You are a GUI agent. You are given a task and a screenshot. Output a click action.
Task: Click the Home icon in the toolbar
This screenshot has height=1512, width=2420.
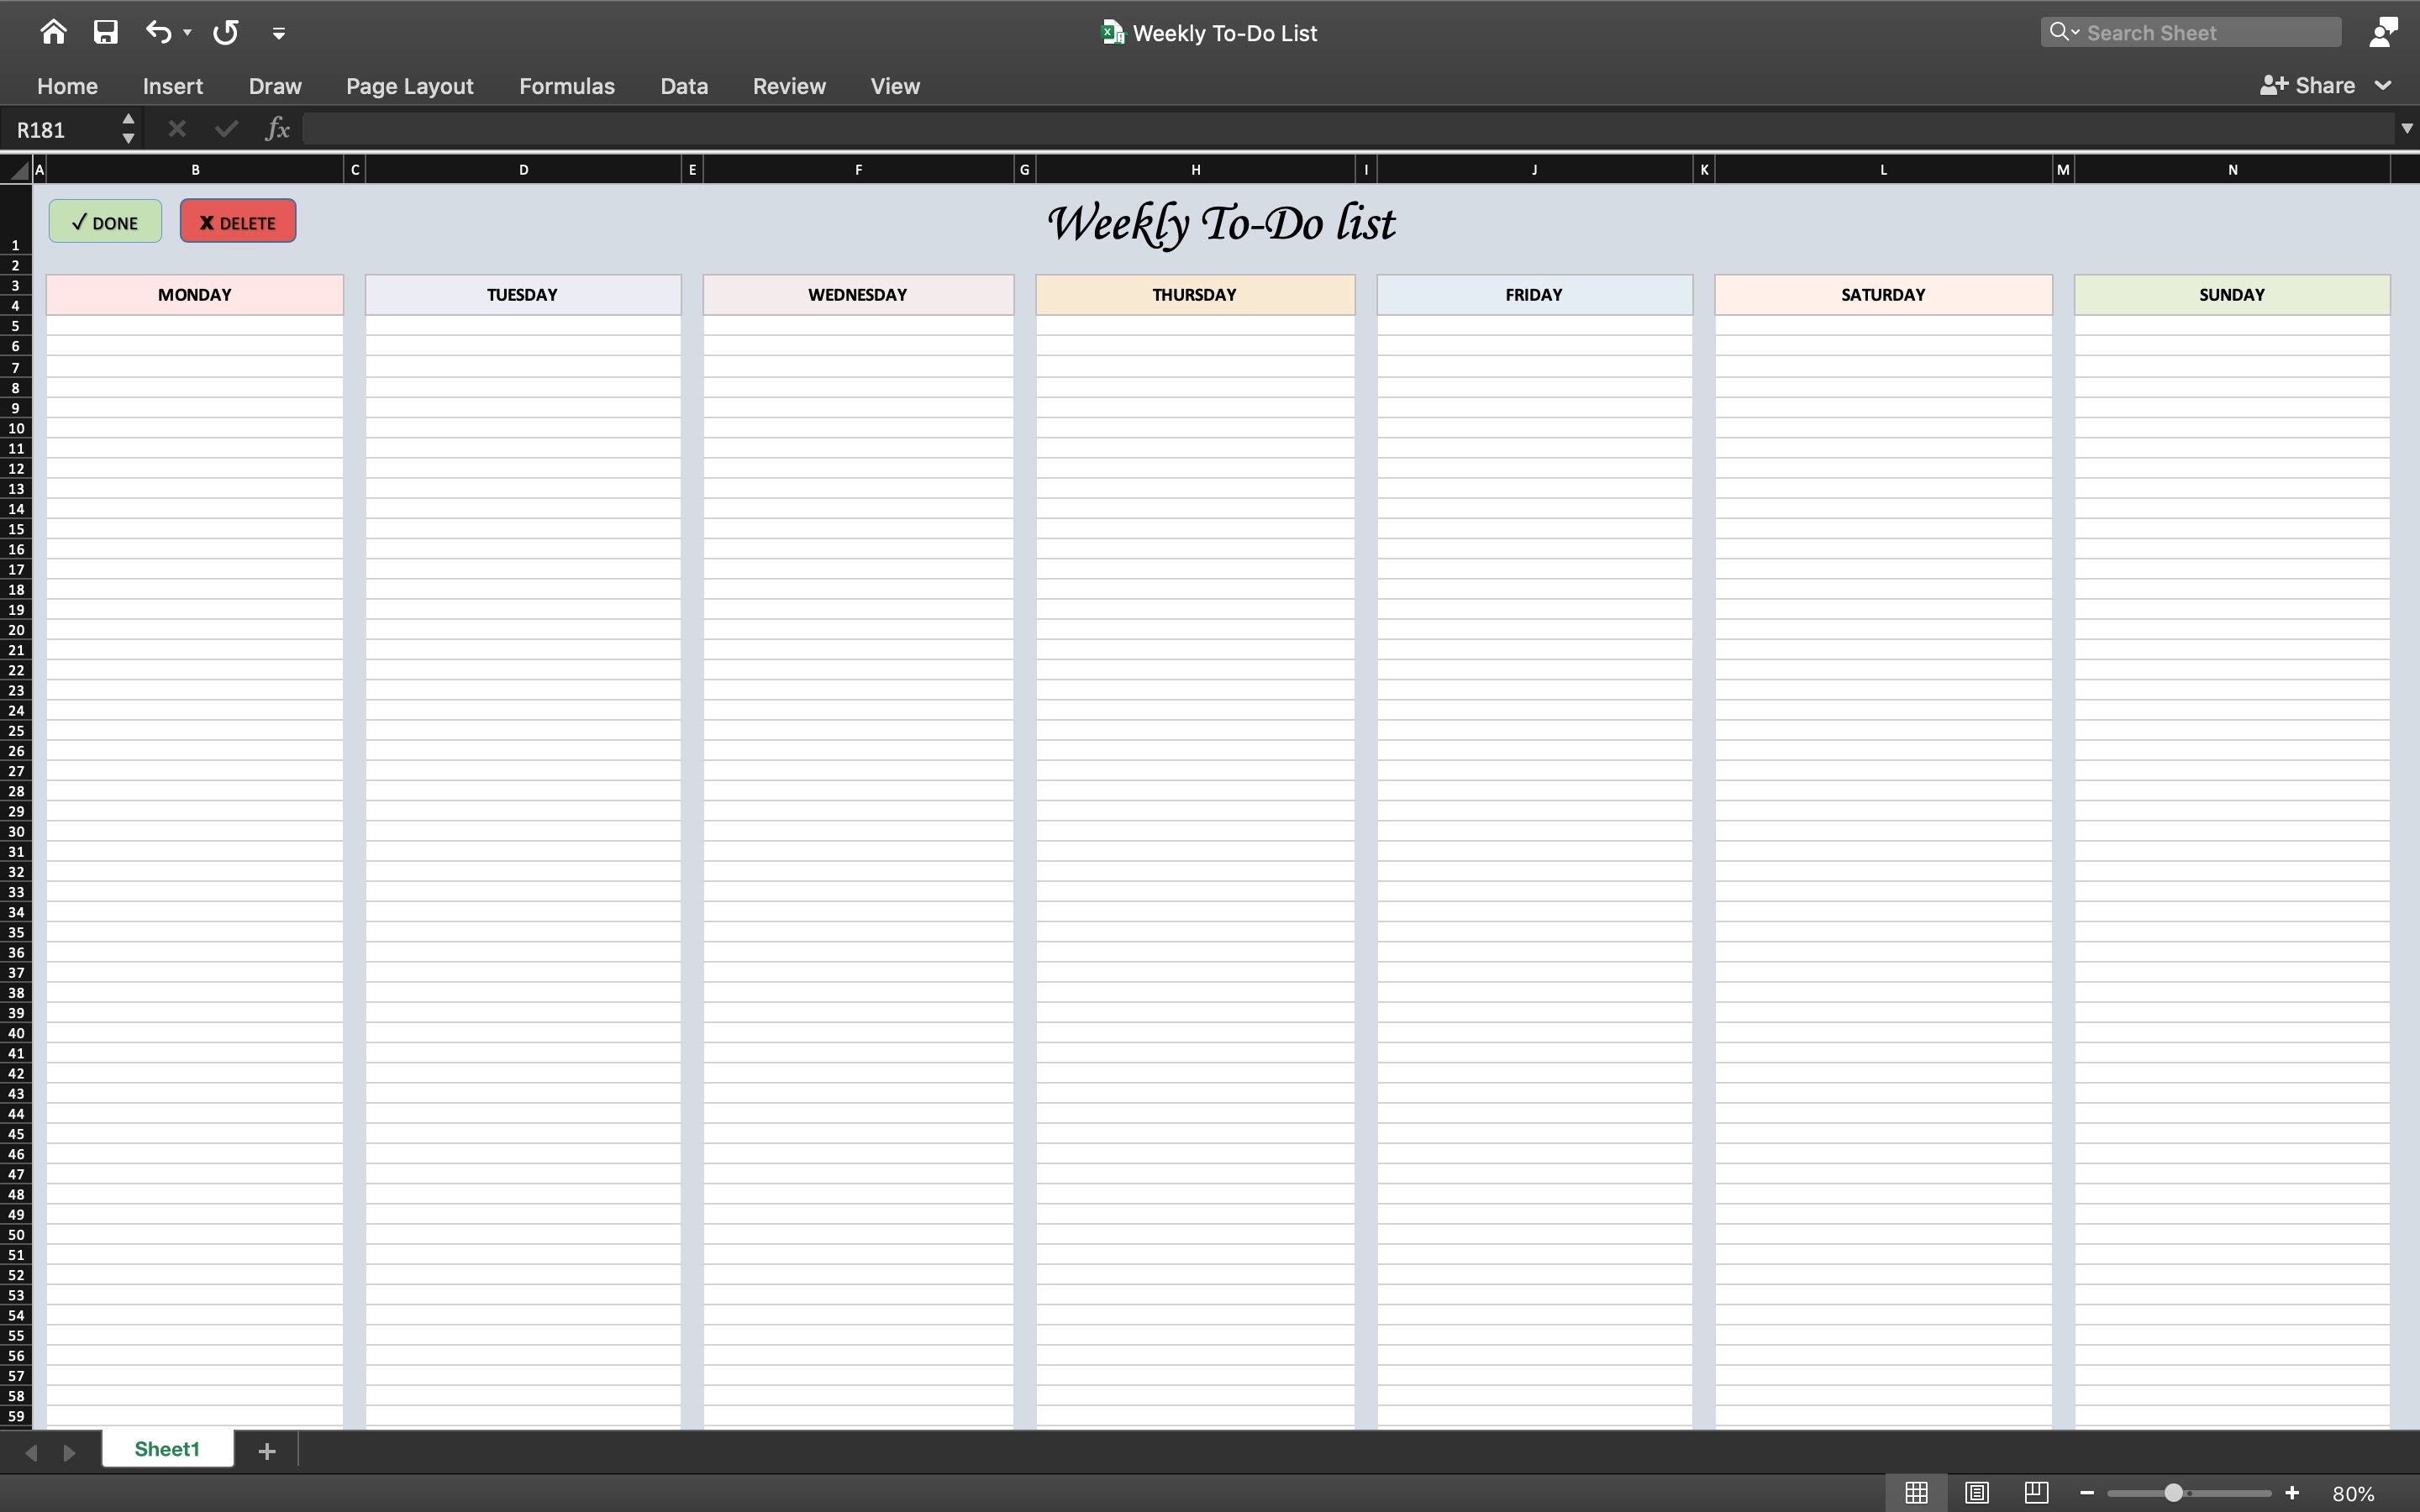[x=54, y=31]
